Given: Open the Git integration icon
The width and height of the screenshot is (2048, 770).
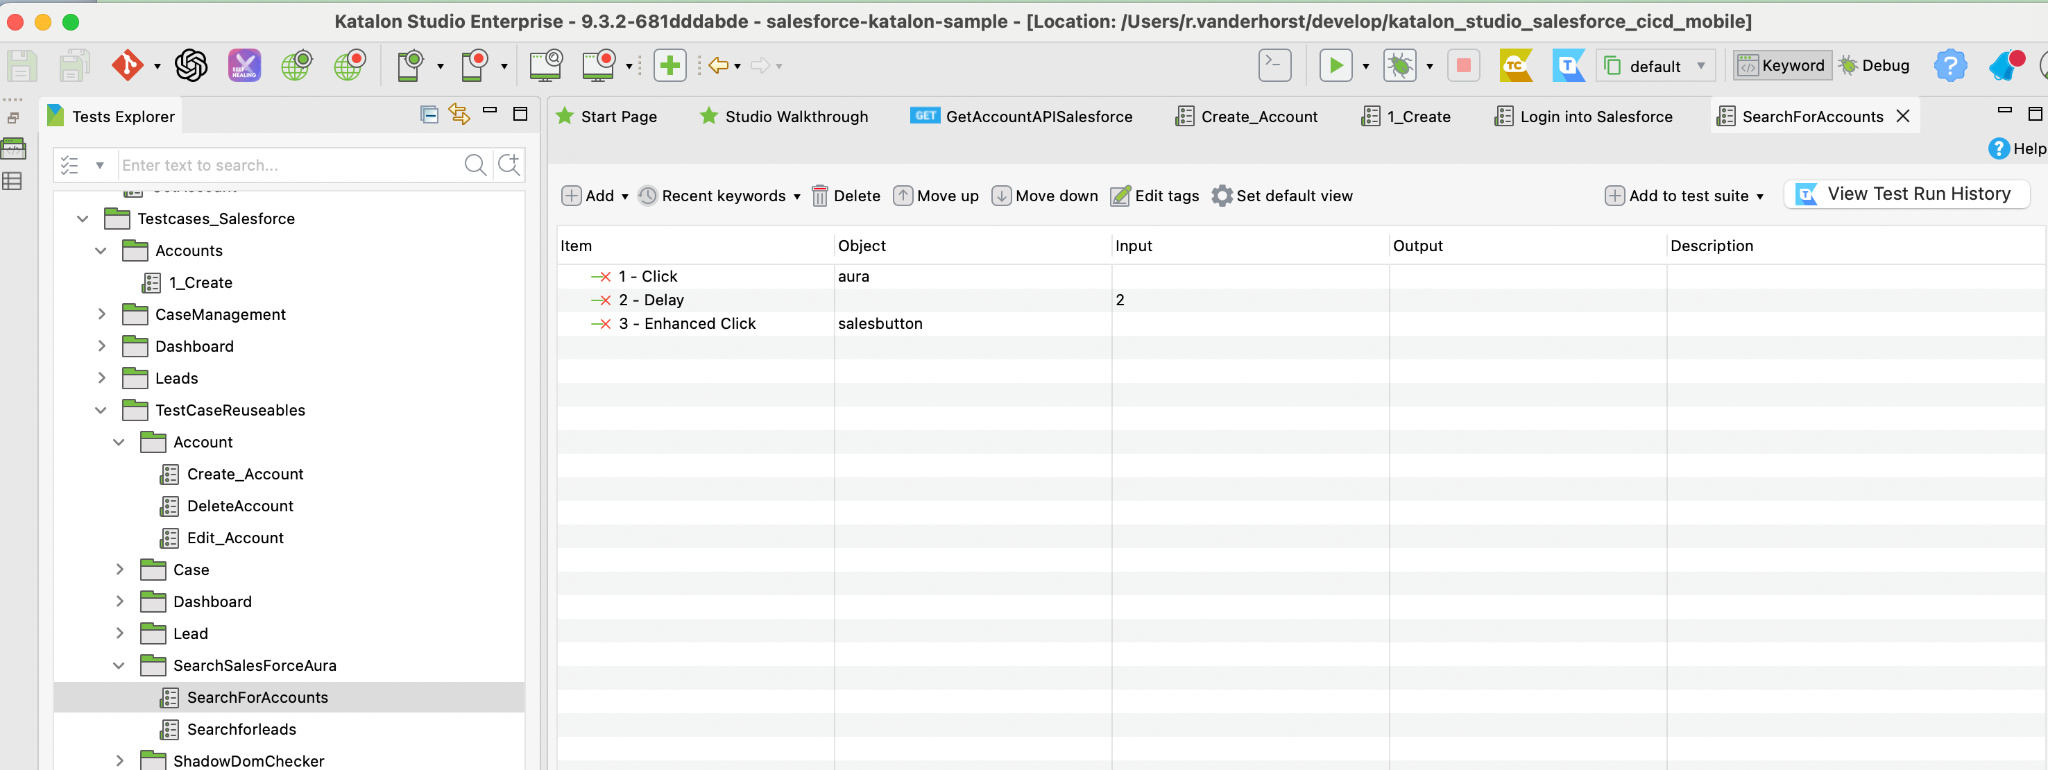Looking at the screenshot, I should (127, 66).
